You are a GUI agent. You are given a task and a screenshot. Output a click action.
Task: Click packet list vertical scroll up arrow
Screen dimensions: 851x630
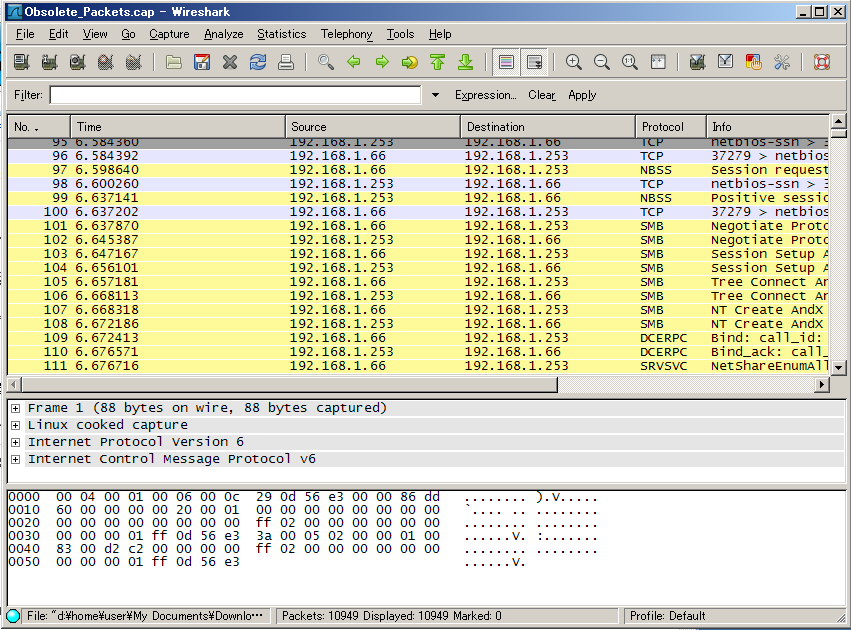click(x=839, y=121)
